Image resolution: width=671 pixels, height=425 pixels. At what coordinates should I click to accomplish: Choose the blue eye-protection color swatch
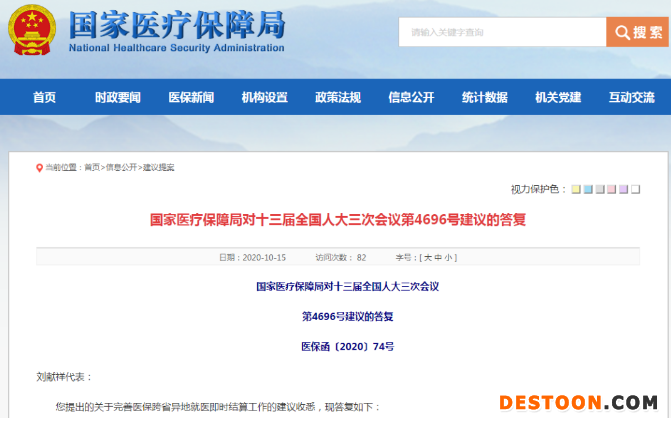point(588,189)
